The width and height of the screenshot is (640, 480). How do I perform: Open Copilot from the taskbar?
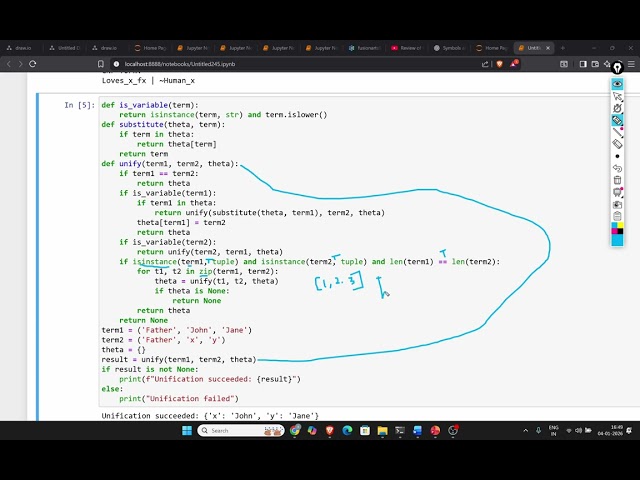click(312, 431)
